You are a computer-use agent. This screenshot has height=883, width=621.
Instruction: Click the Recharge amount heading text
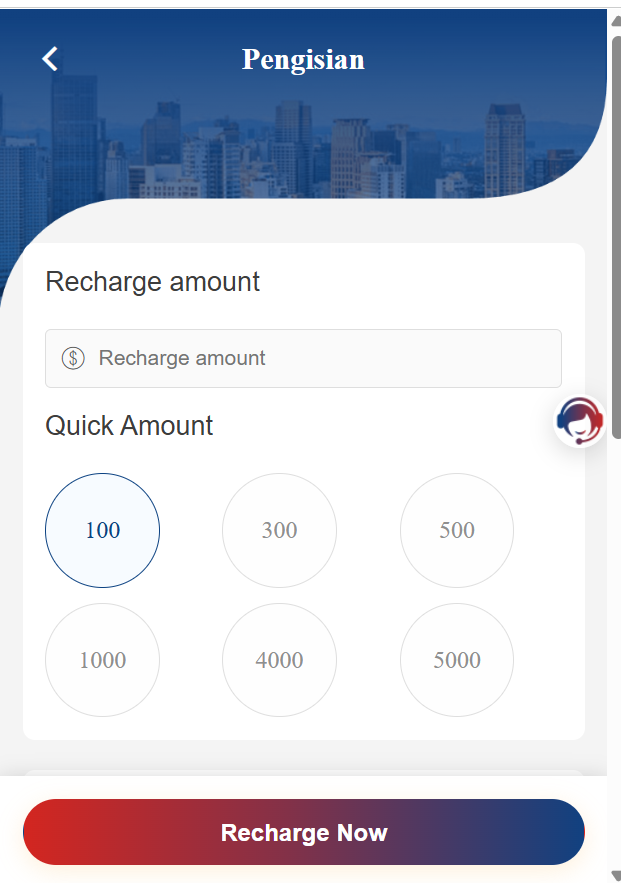[x=152, y=282]
